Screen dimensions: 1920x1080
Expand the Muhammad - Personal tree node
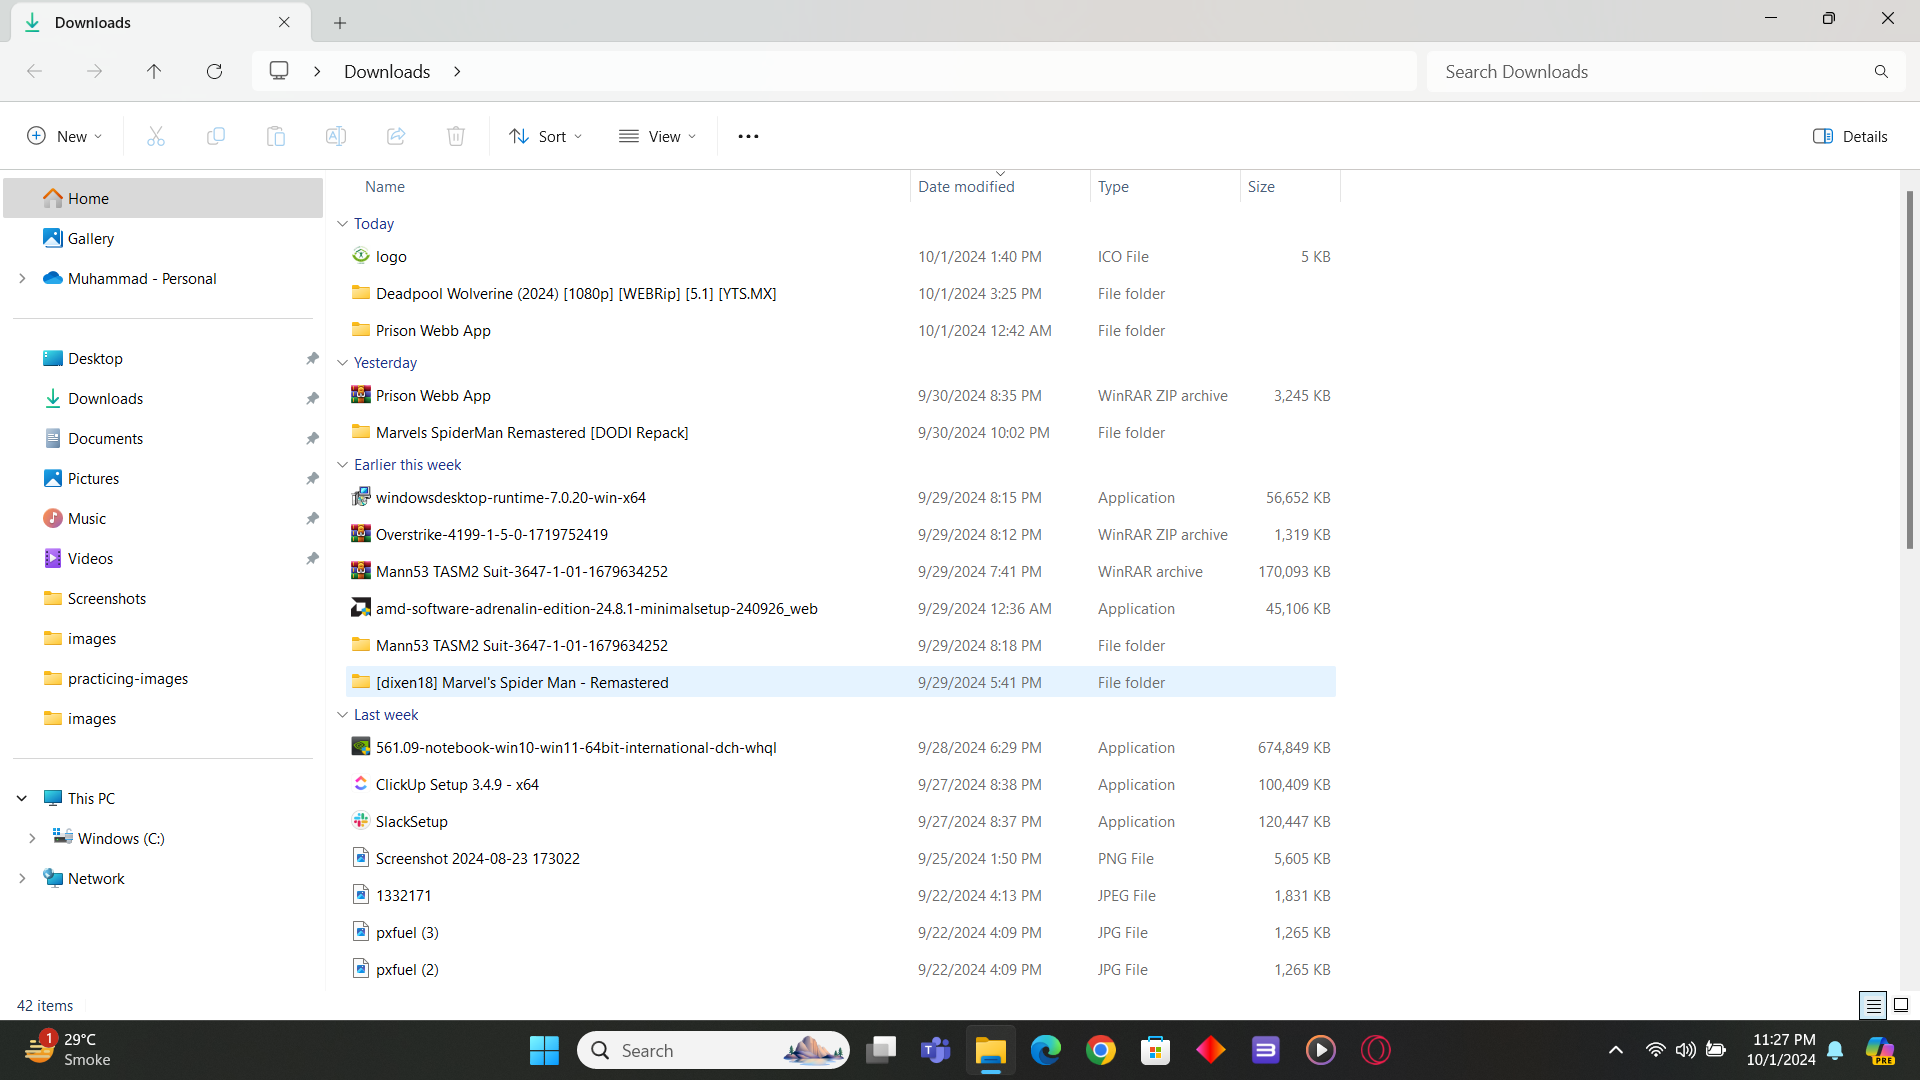[x=22, y=279]
